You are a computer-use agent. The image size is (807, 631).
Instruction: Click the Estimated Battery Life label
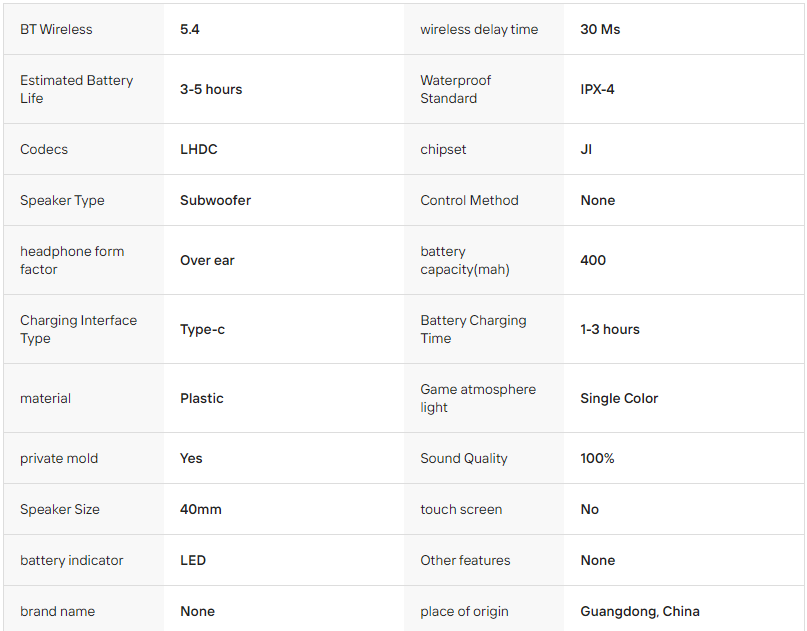(77, 89)
